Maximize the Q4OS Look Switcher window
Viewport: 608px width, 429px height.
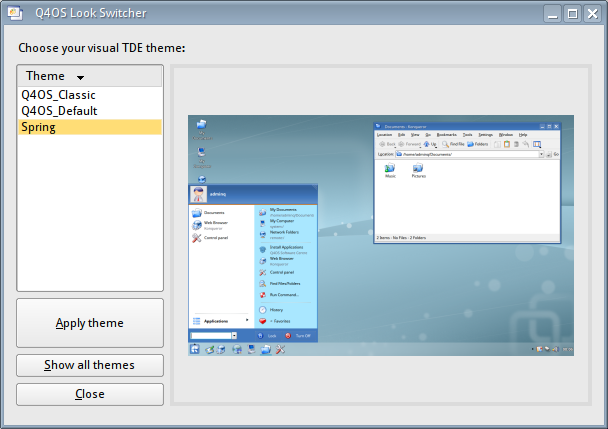tap(573, 14)
